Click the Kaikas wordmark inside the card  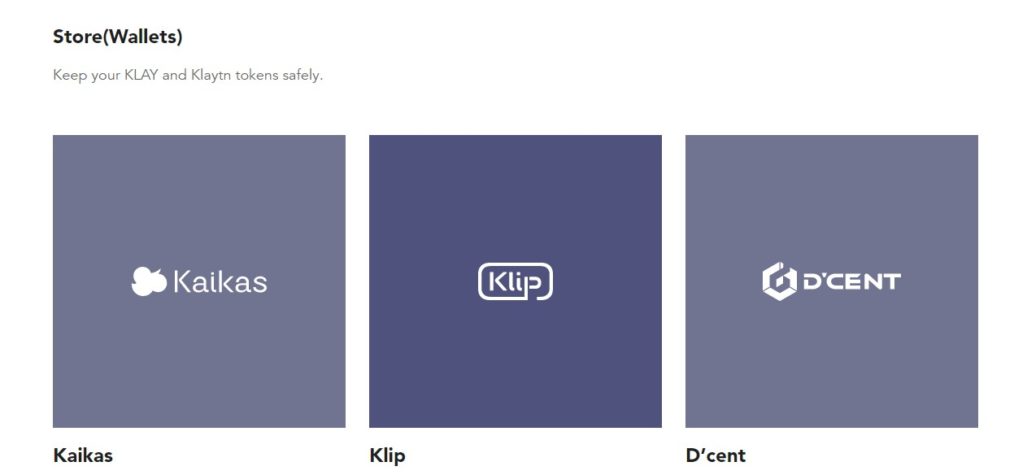(x=220, y=282)
